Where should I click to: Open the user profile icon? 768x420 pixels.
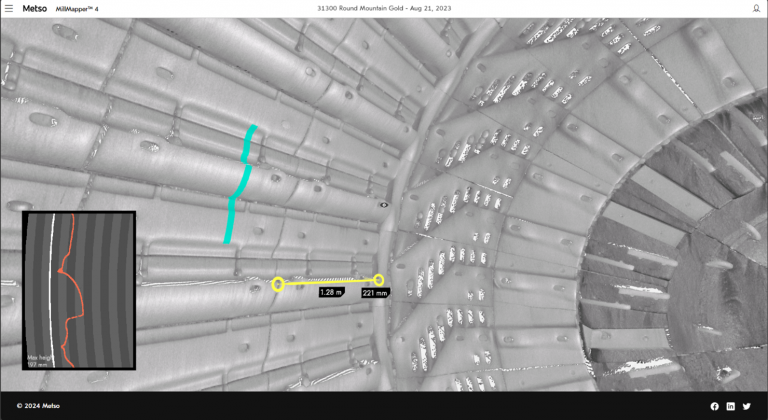[756, 8]
